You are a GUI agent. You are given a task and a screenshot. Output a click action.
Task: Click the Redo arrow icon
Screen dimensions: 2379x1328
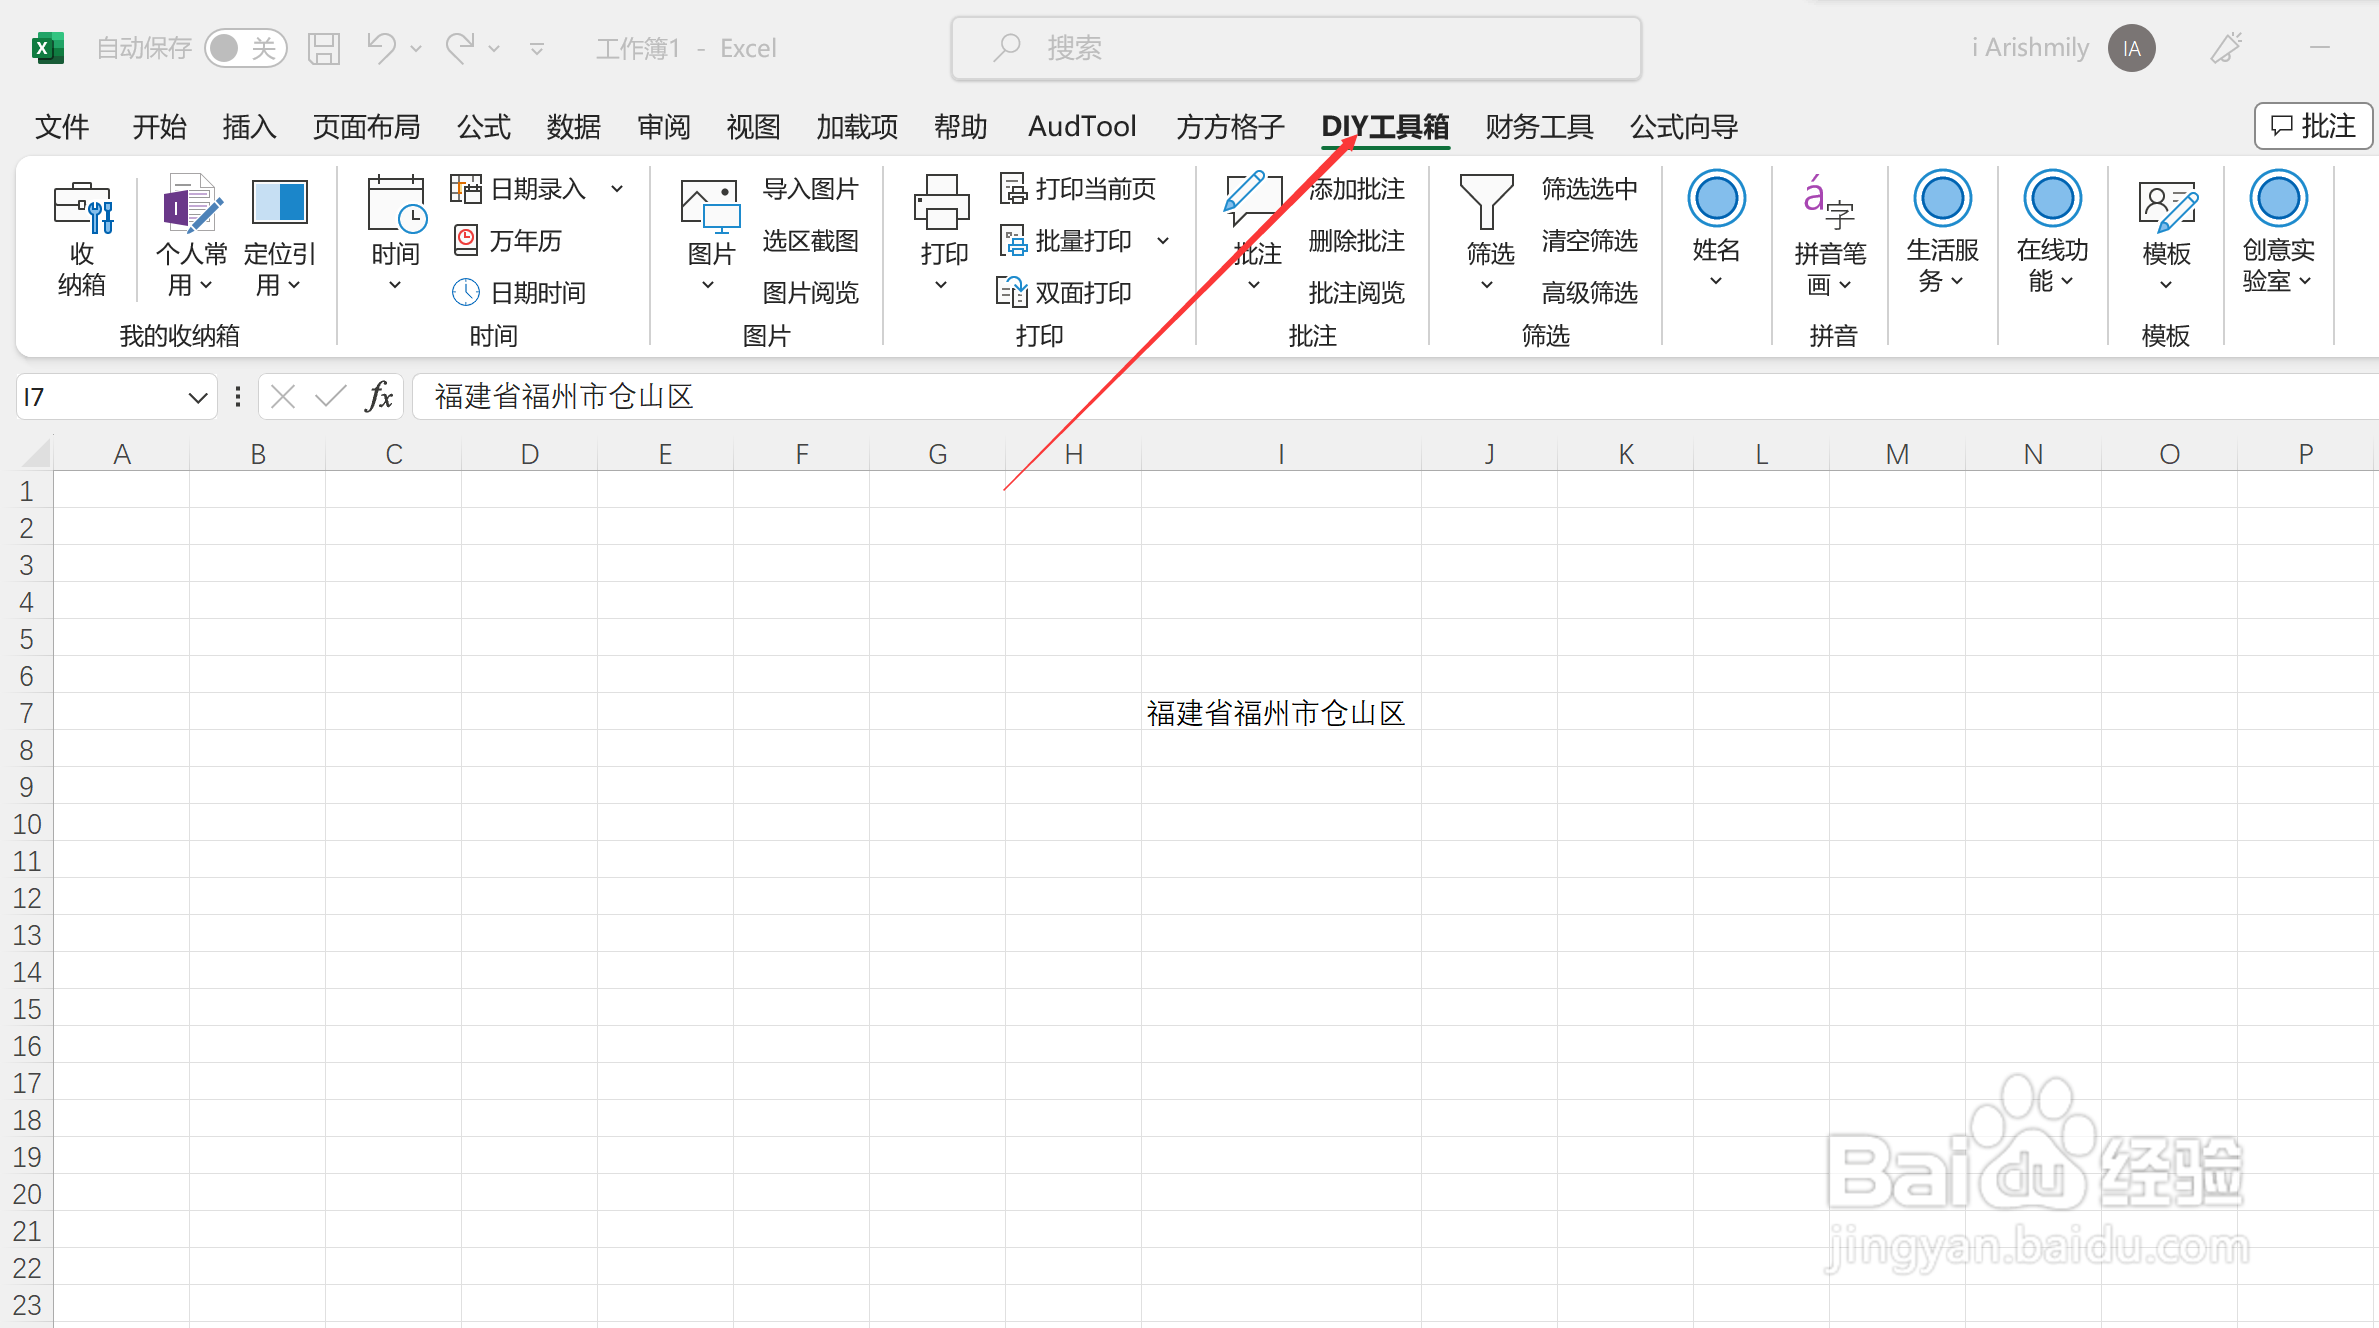[460, 47]
